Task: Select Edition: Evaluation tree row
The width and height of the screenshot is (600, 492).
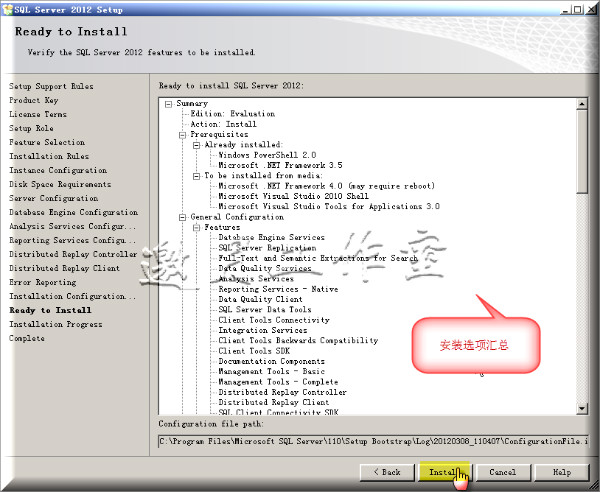Action: [233, 114]
